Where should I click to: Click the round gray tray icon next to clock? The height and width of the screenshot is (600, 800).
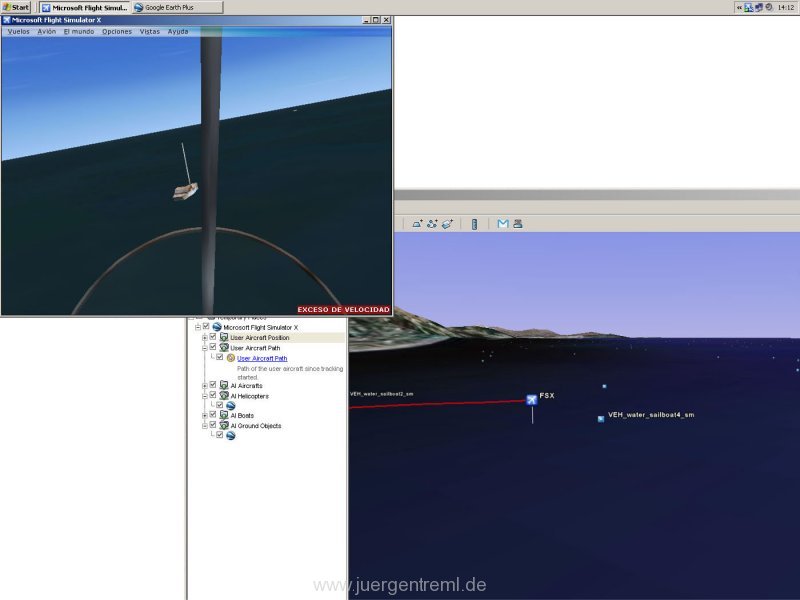(x=769, y=7)
